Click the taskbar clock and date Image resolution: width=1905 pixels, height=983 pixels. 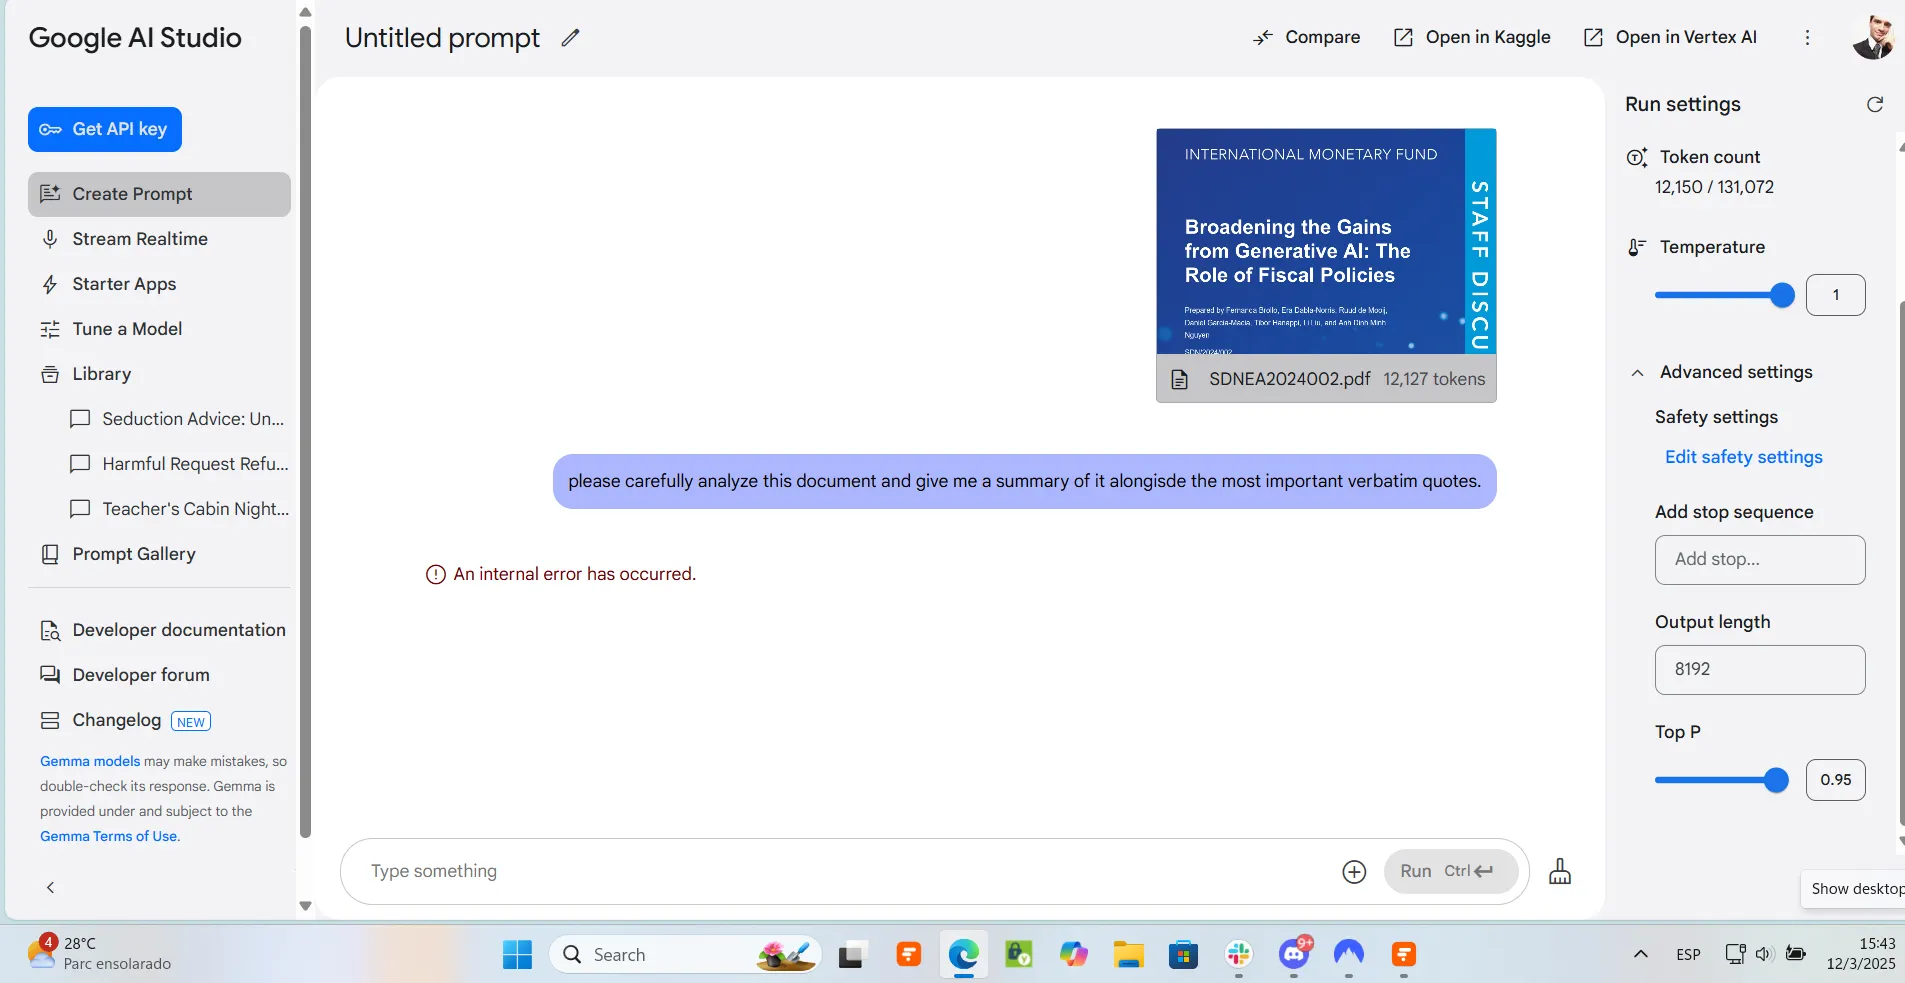click(x=1860, y=954)
